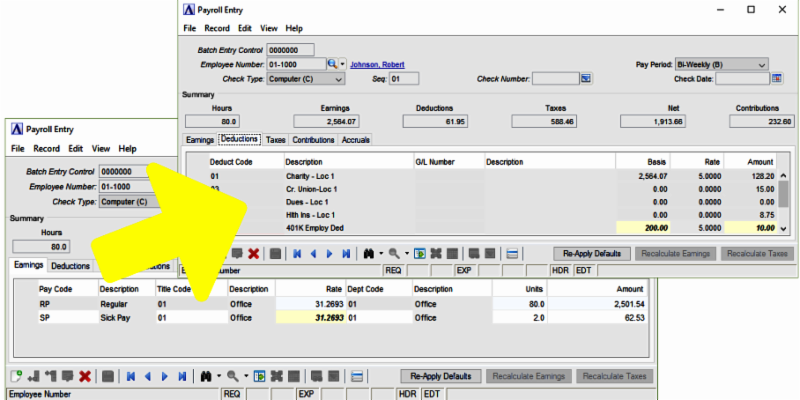800x400 pixels.
Task: Open the Check Date calendar picker icon
Action: [759, 78]
